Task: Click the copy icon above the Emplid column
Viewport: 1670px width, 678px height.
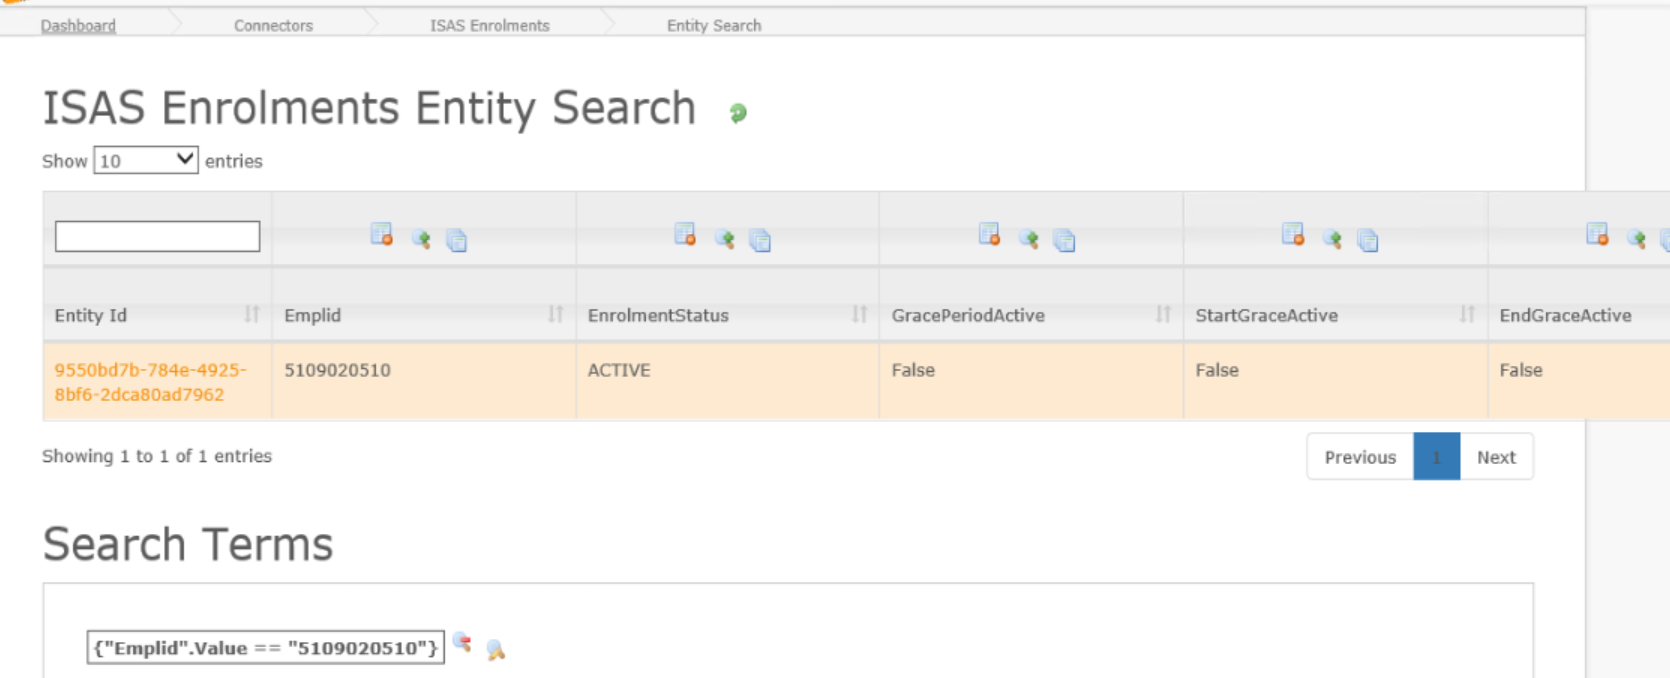Action: (x=457, y=240)
